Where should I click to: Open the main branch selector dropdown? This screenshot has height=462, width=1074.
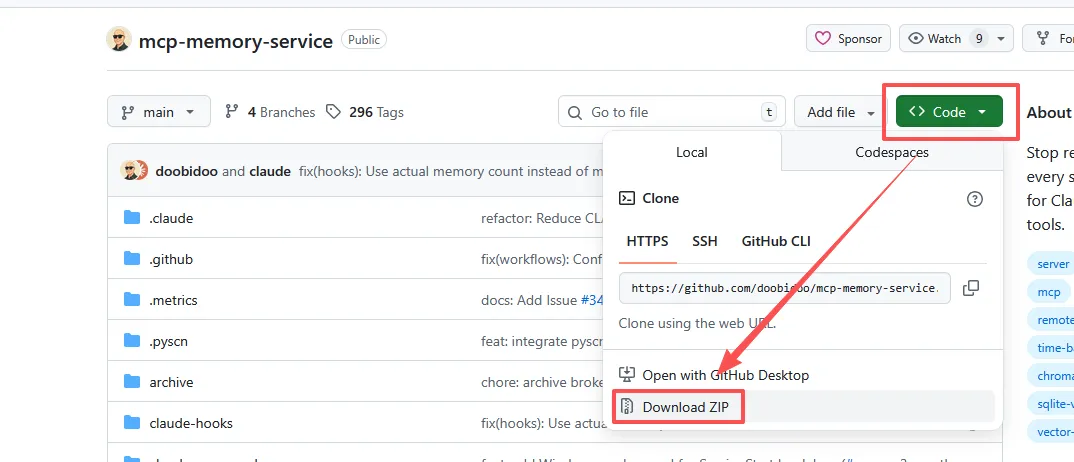[159, 112]
